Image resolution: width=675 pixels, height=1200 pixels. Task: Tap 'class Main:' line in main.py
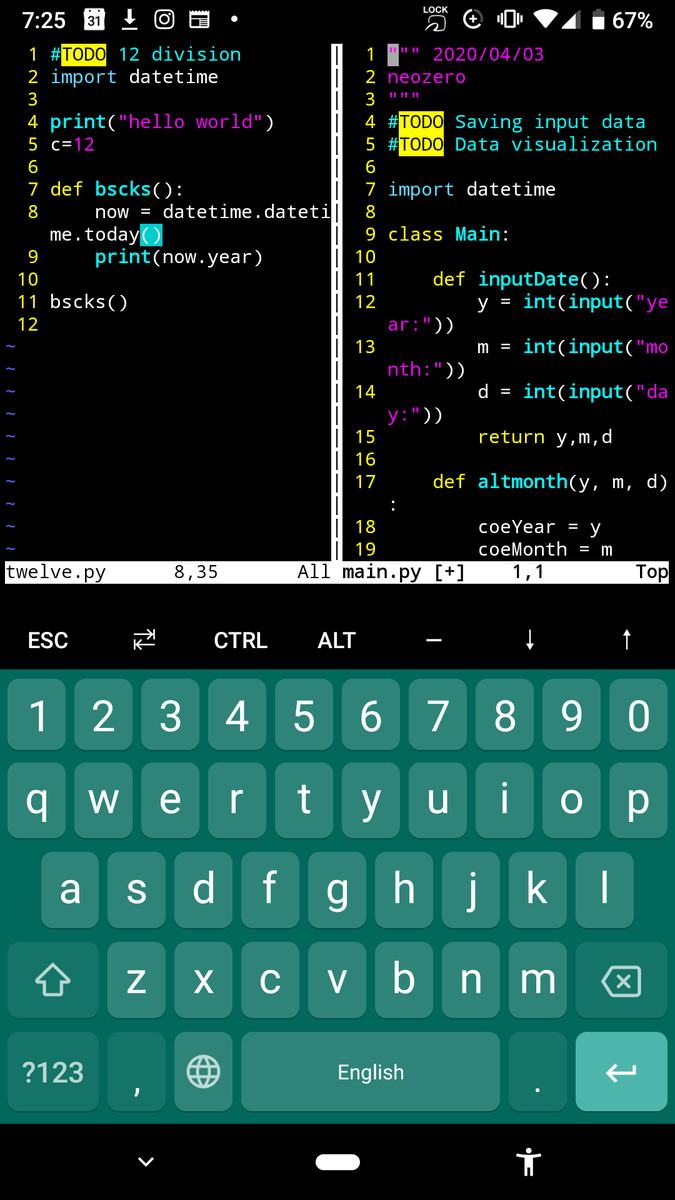(449, 234)
